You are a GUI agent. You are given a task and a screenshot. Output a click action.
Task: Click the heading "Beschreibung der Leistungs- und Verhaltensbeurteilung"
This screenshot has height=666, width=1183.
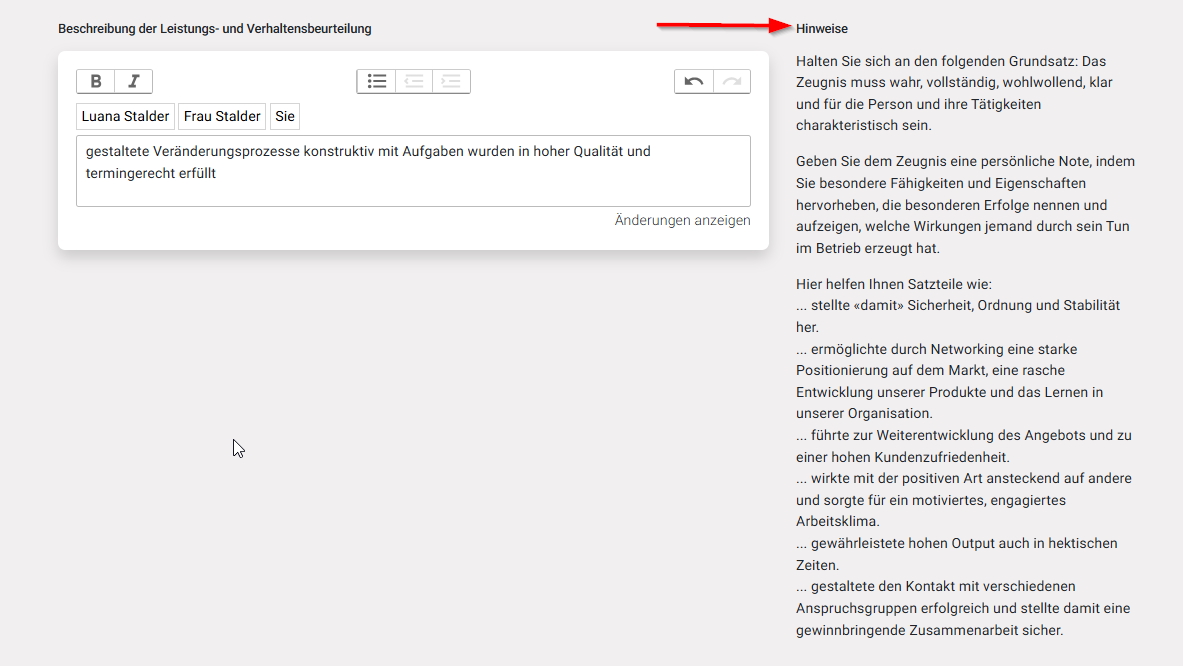(215, 29)
